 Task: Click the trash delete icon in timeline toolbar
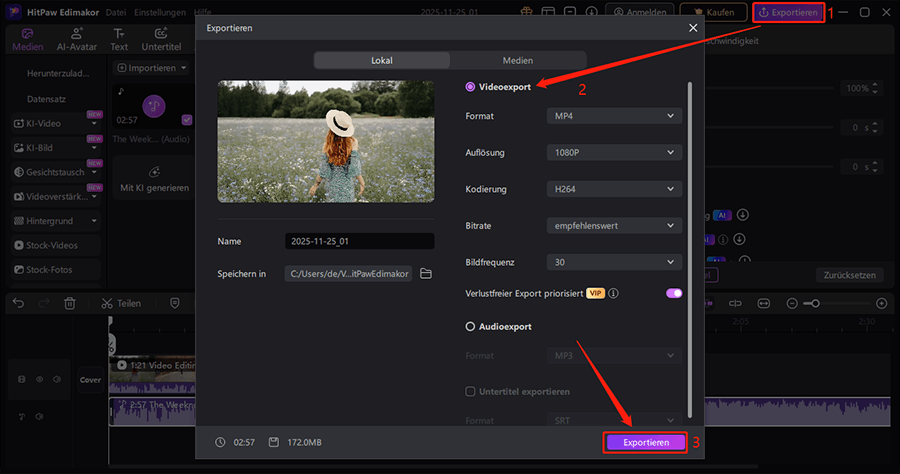70,303
